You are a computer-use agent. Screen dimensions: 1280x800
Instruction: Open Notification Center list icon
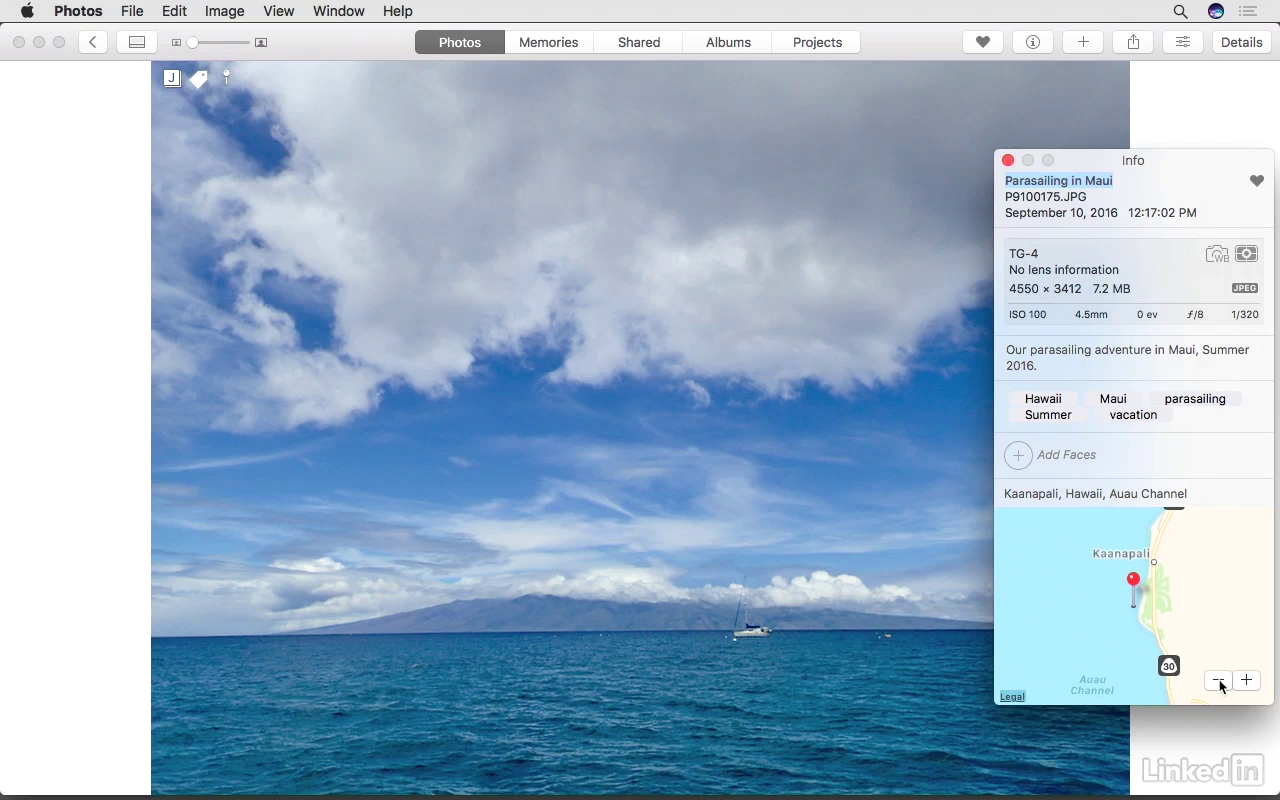[x=1247, y=11]
